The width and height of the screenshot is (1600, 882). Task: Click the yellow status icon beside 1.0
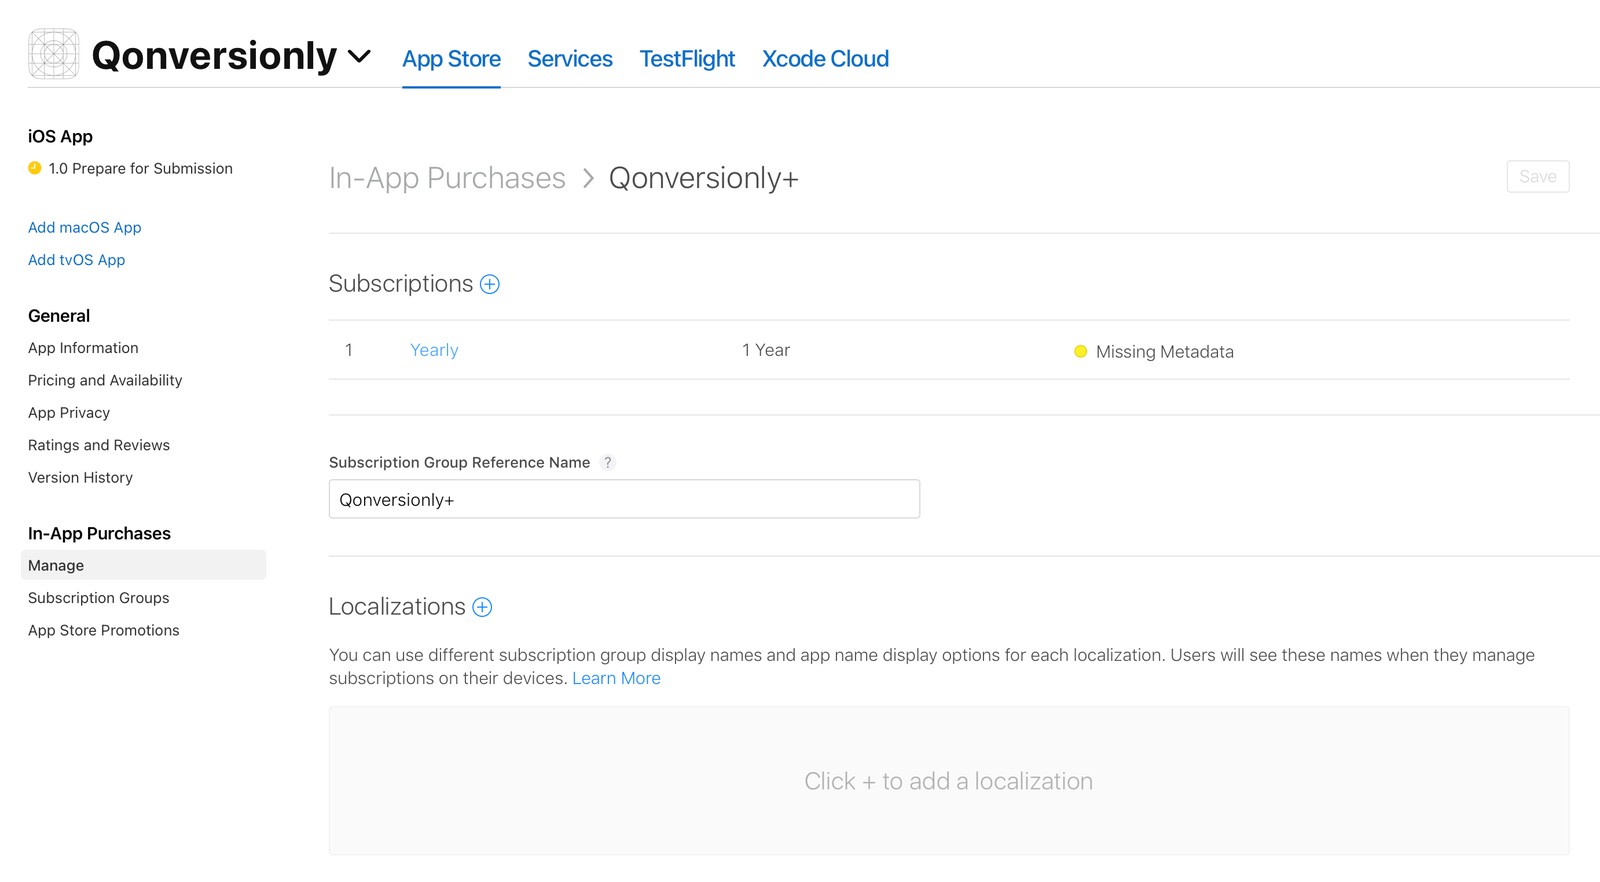click(35, 168)
